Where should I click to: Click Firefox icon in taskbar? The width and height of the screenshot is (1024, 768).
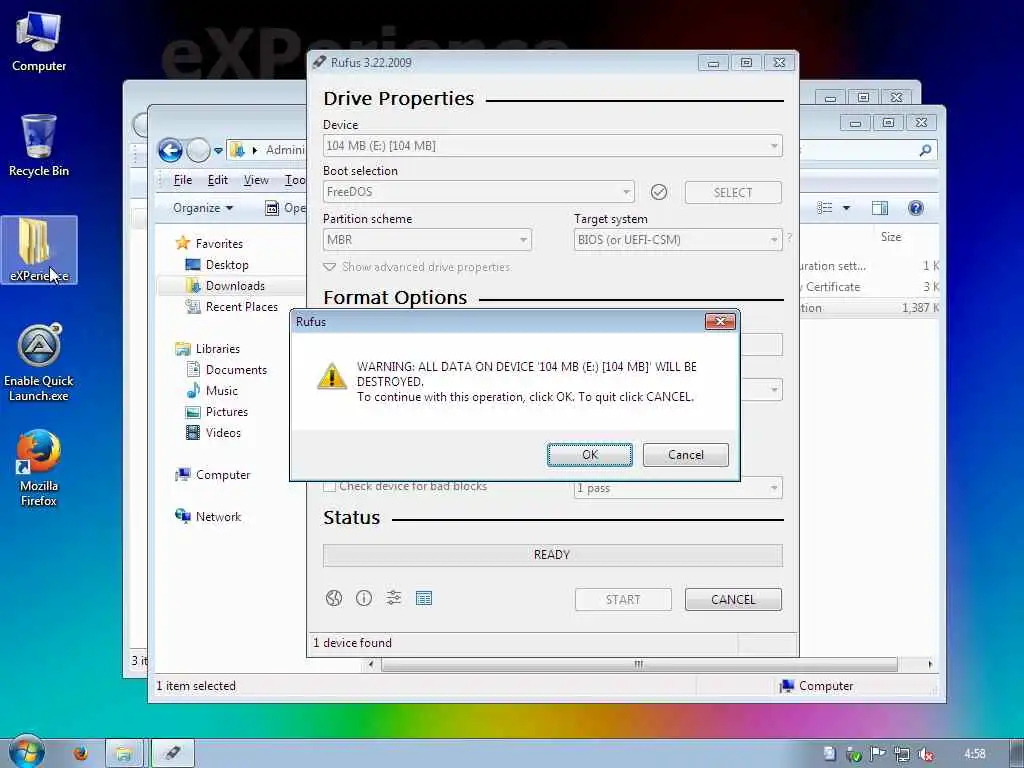tap(80, 753)
